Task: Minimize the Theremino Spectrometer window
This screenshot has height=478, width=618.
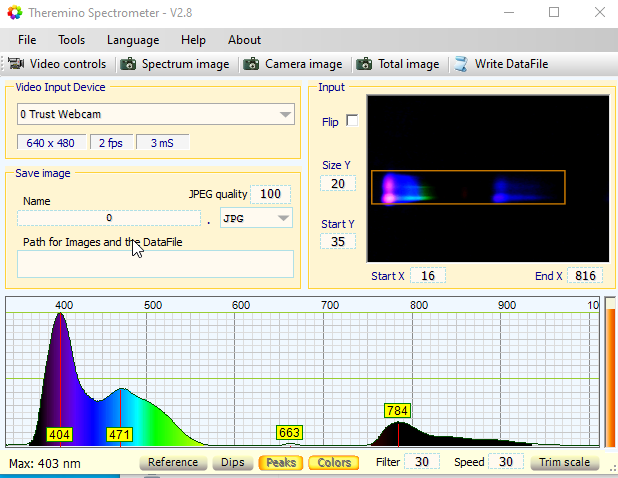Action: [509, 13]
